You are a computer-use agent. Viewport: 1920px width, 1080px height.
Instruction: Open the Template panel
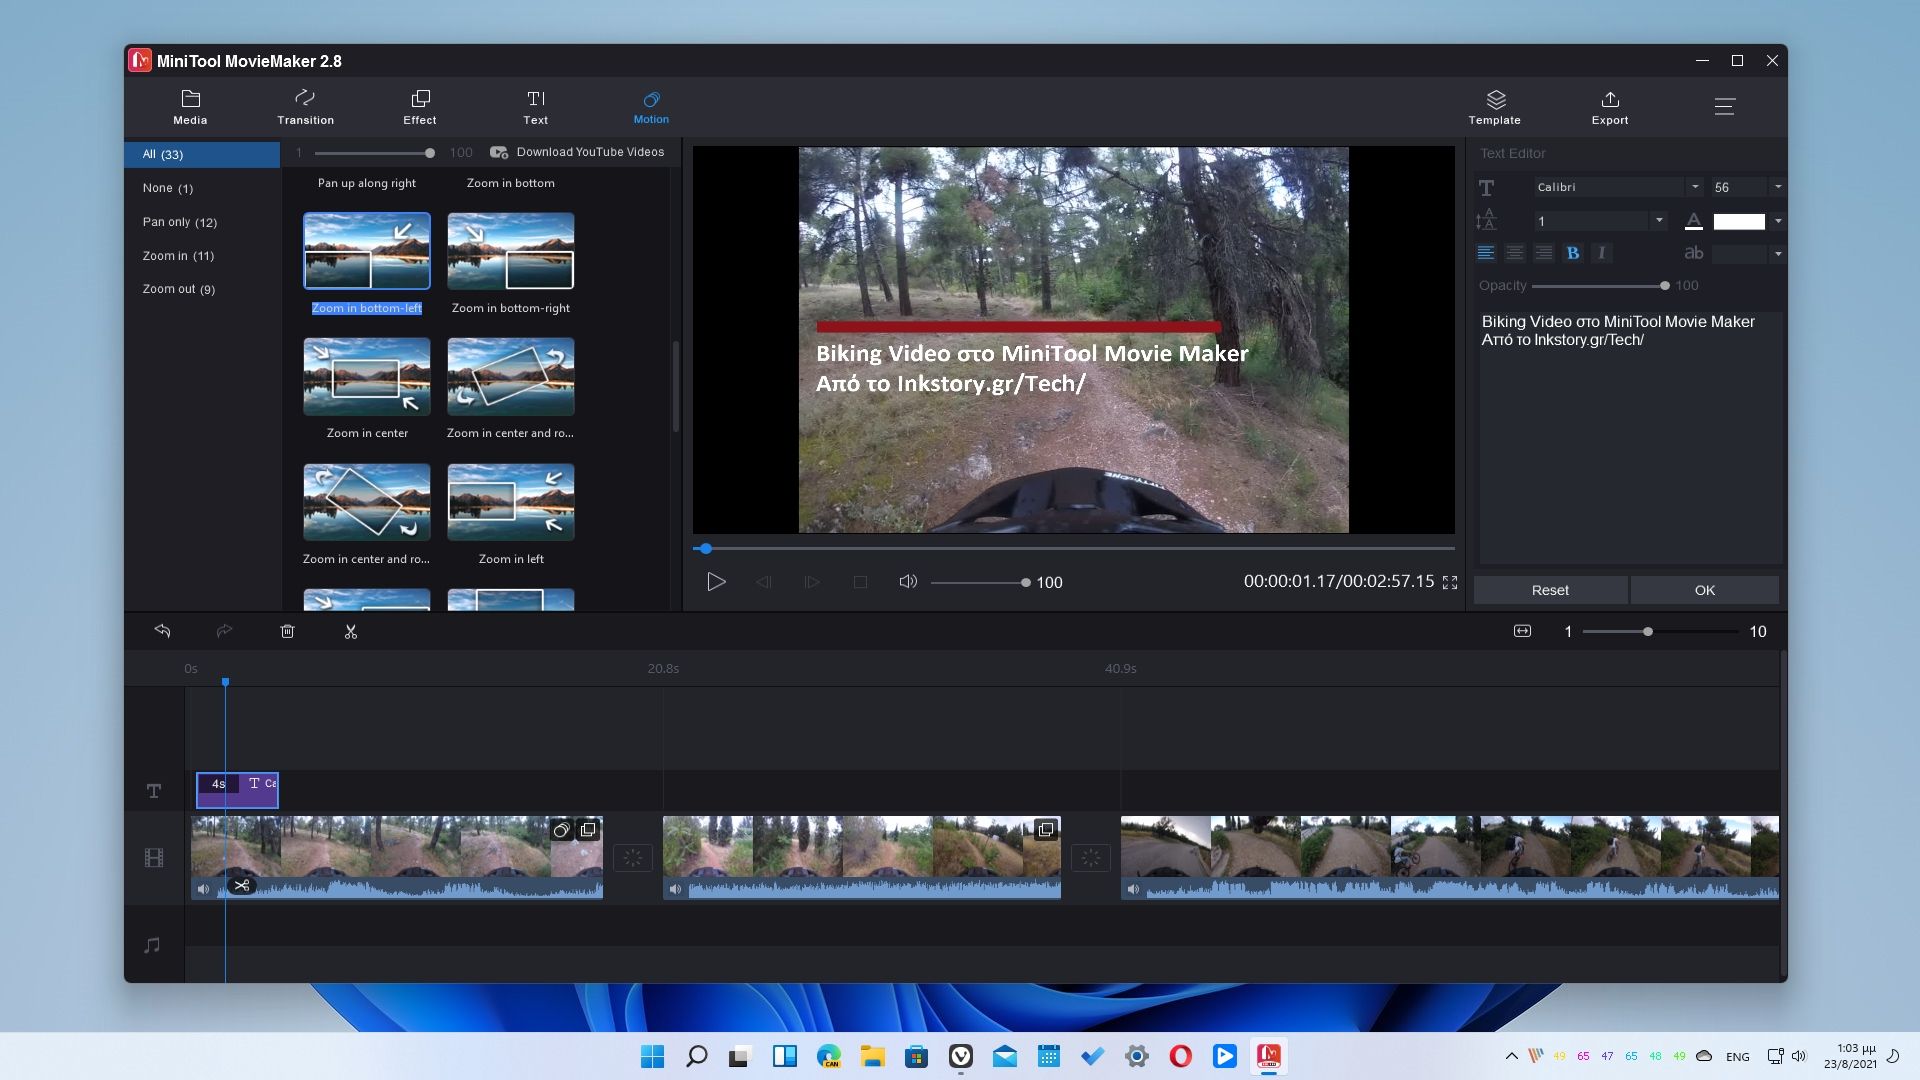[x=1494, y=107]
